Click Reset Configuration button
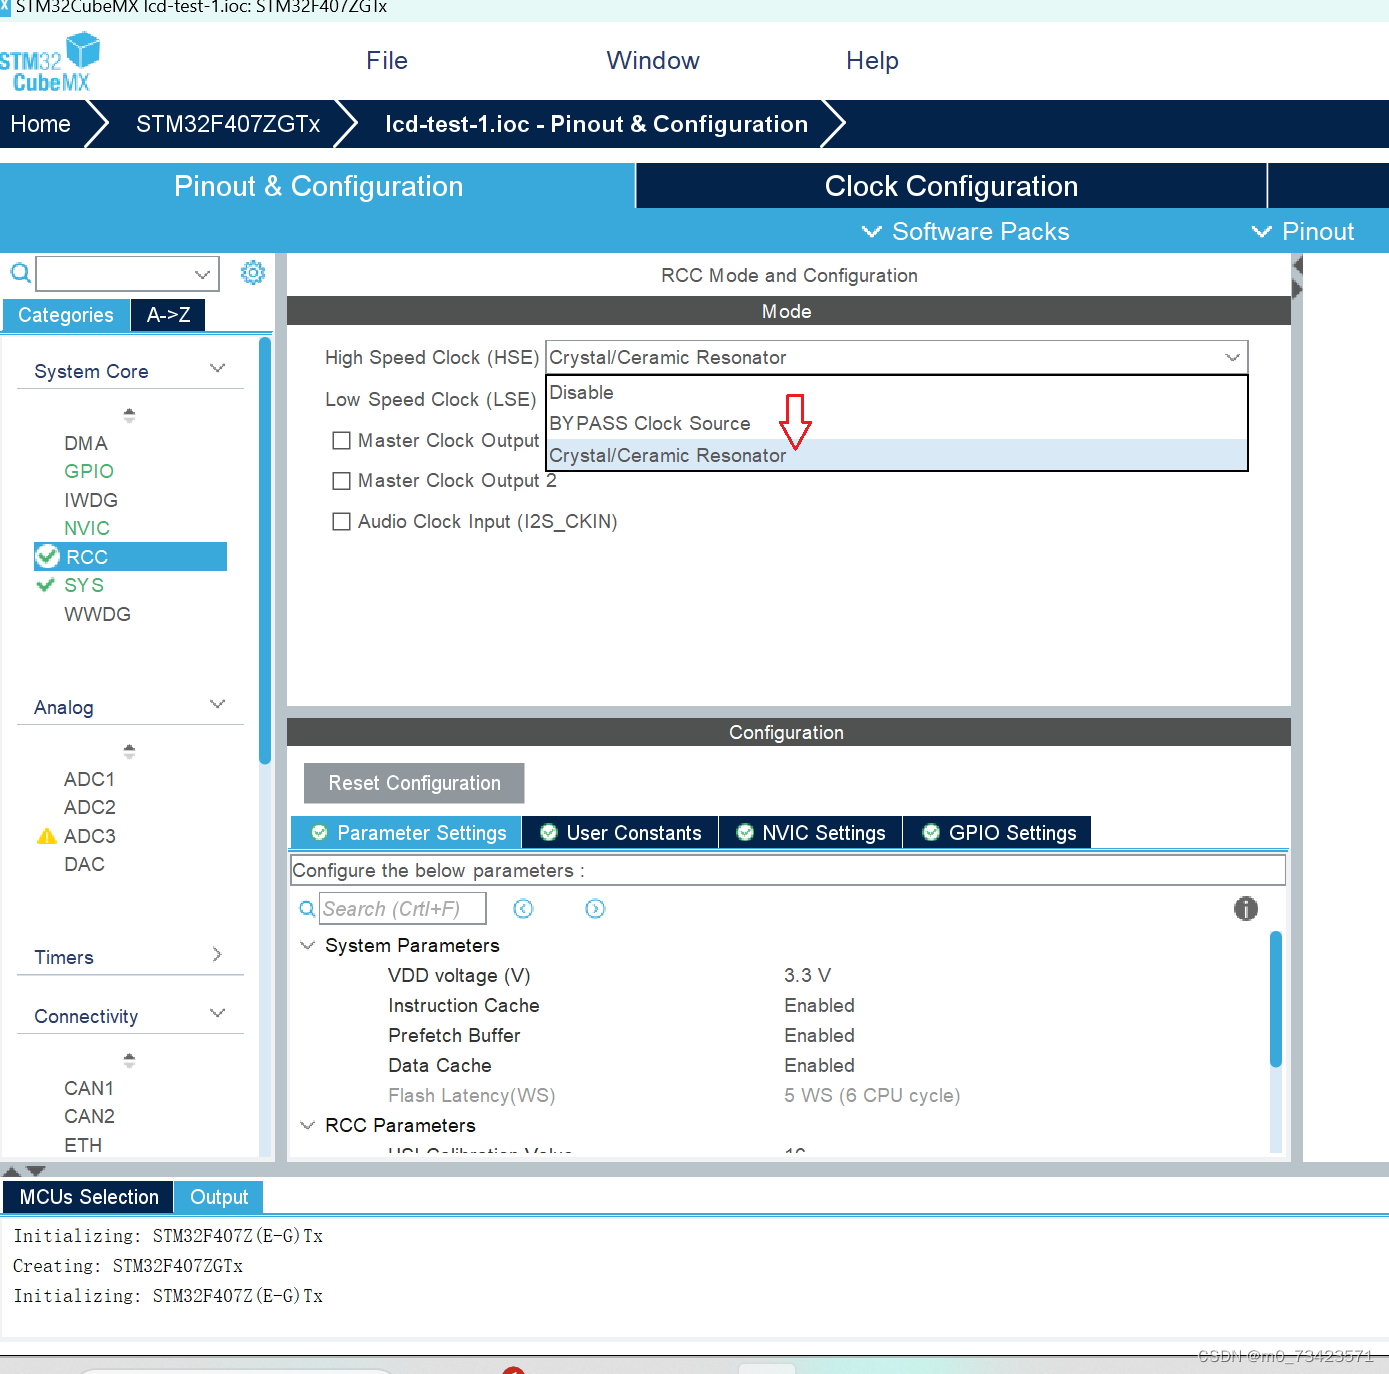The image size is (1389, 1374). pyautogui.click(x=414, y=783)
